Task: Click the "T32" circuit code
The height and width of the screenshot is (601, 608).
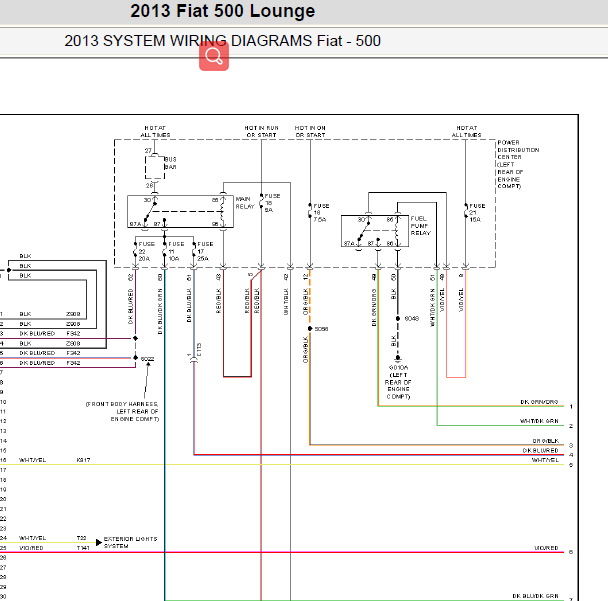Action: (x=81, y=538)
